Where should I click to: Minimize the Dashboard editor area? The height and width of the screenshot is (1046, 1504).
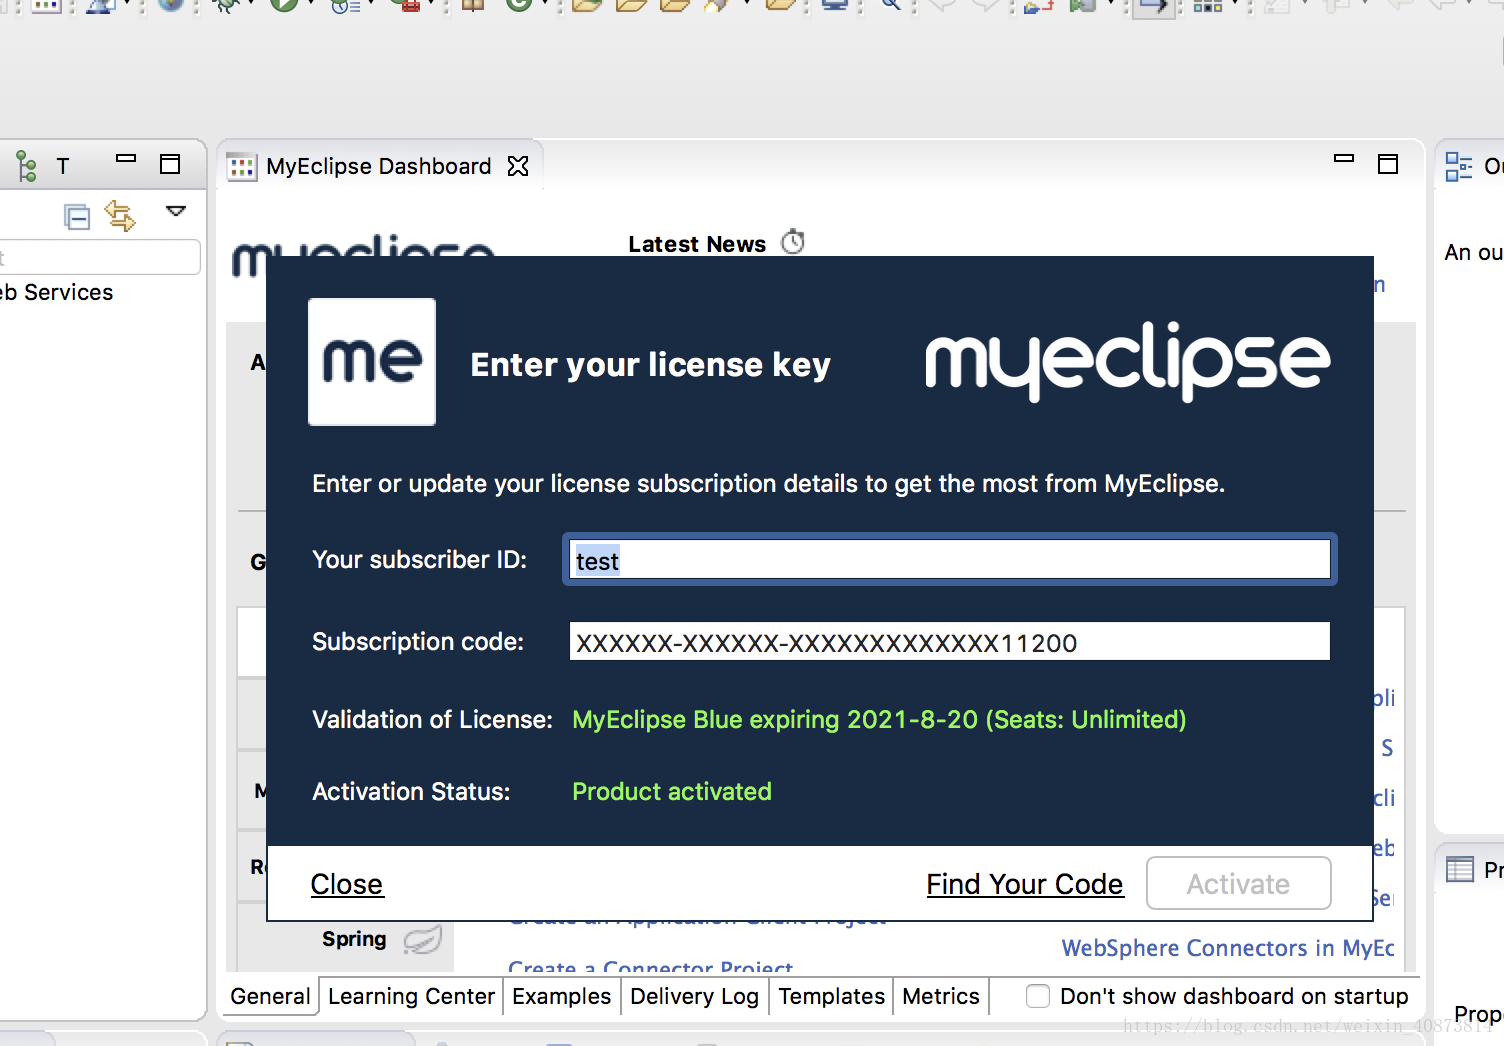click(x=1344, y=158)
